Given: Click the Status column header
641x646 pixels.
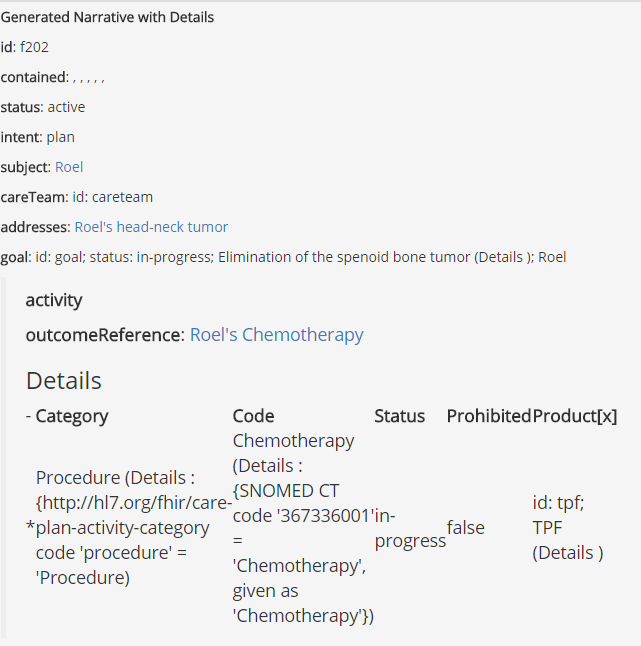Looking at the screenshot, I should click(x=400, y=416).
